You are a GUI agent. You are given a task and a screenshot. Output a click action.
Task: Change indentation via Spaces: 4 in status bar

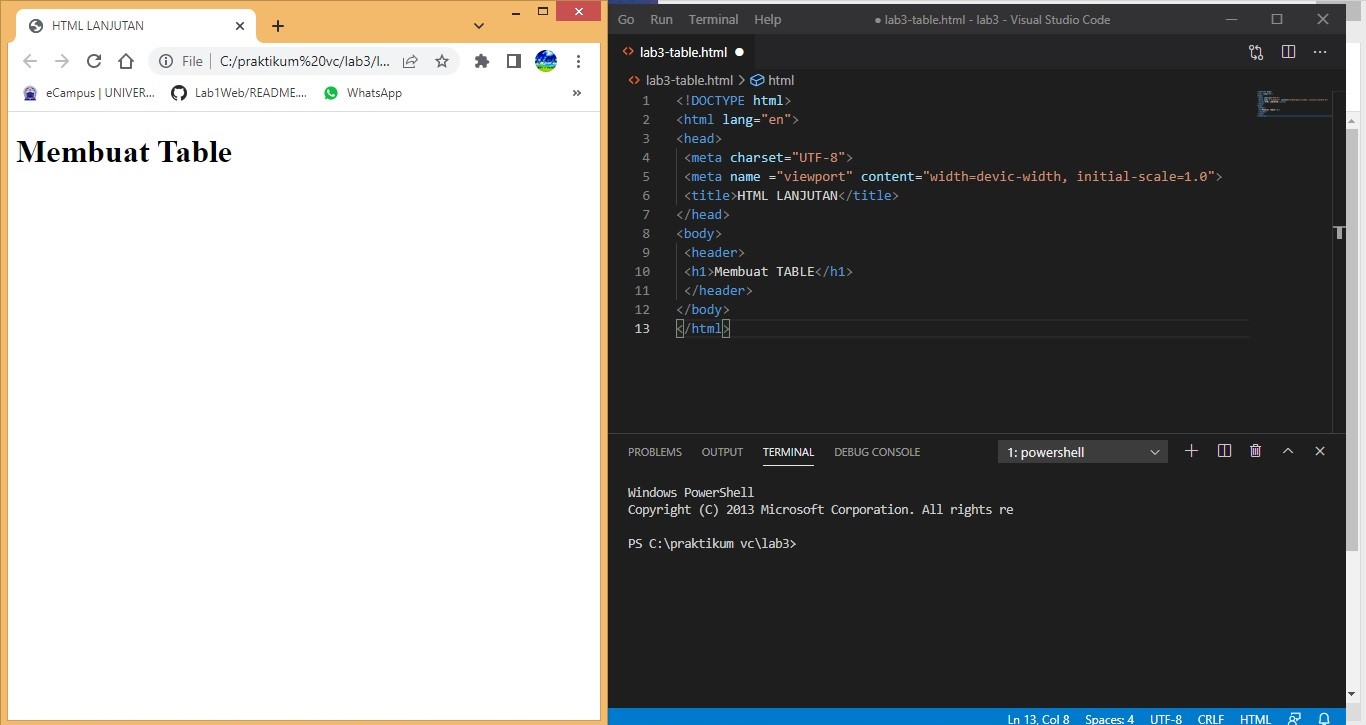coord(1109,718)
